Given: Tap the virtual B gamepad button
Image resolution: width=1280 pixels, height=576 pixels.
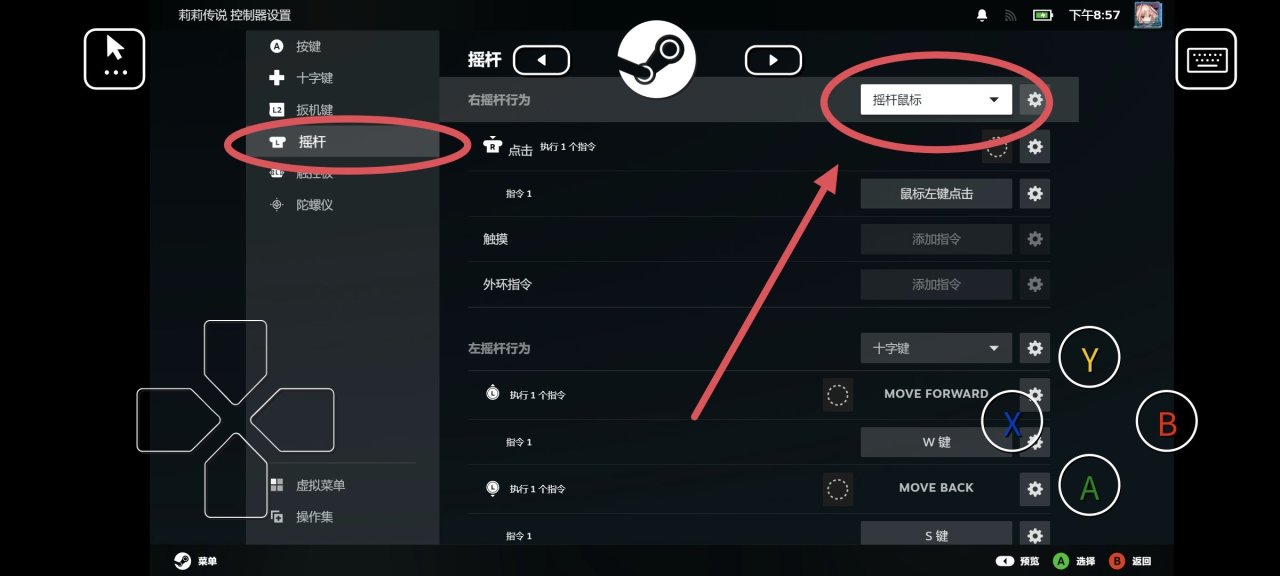Looking at the screenshot, I should click(1167, 422).
